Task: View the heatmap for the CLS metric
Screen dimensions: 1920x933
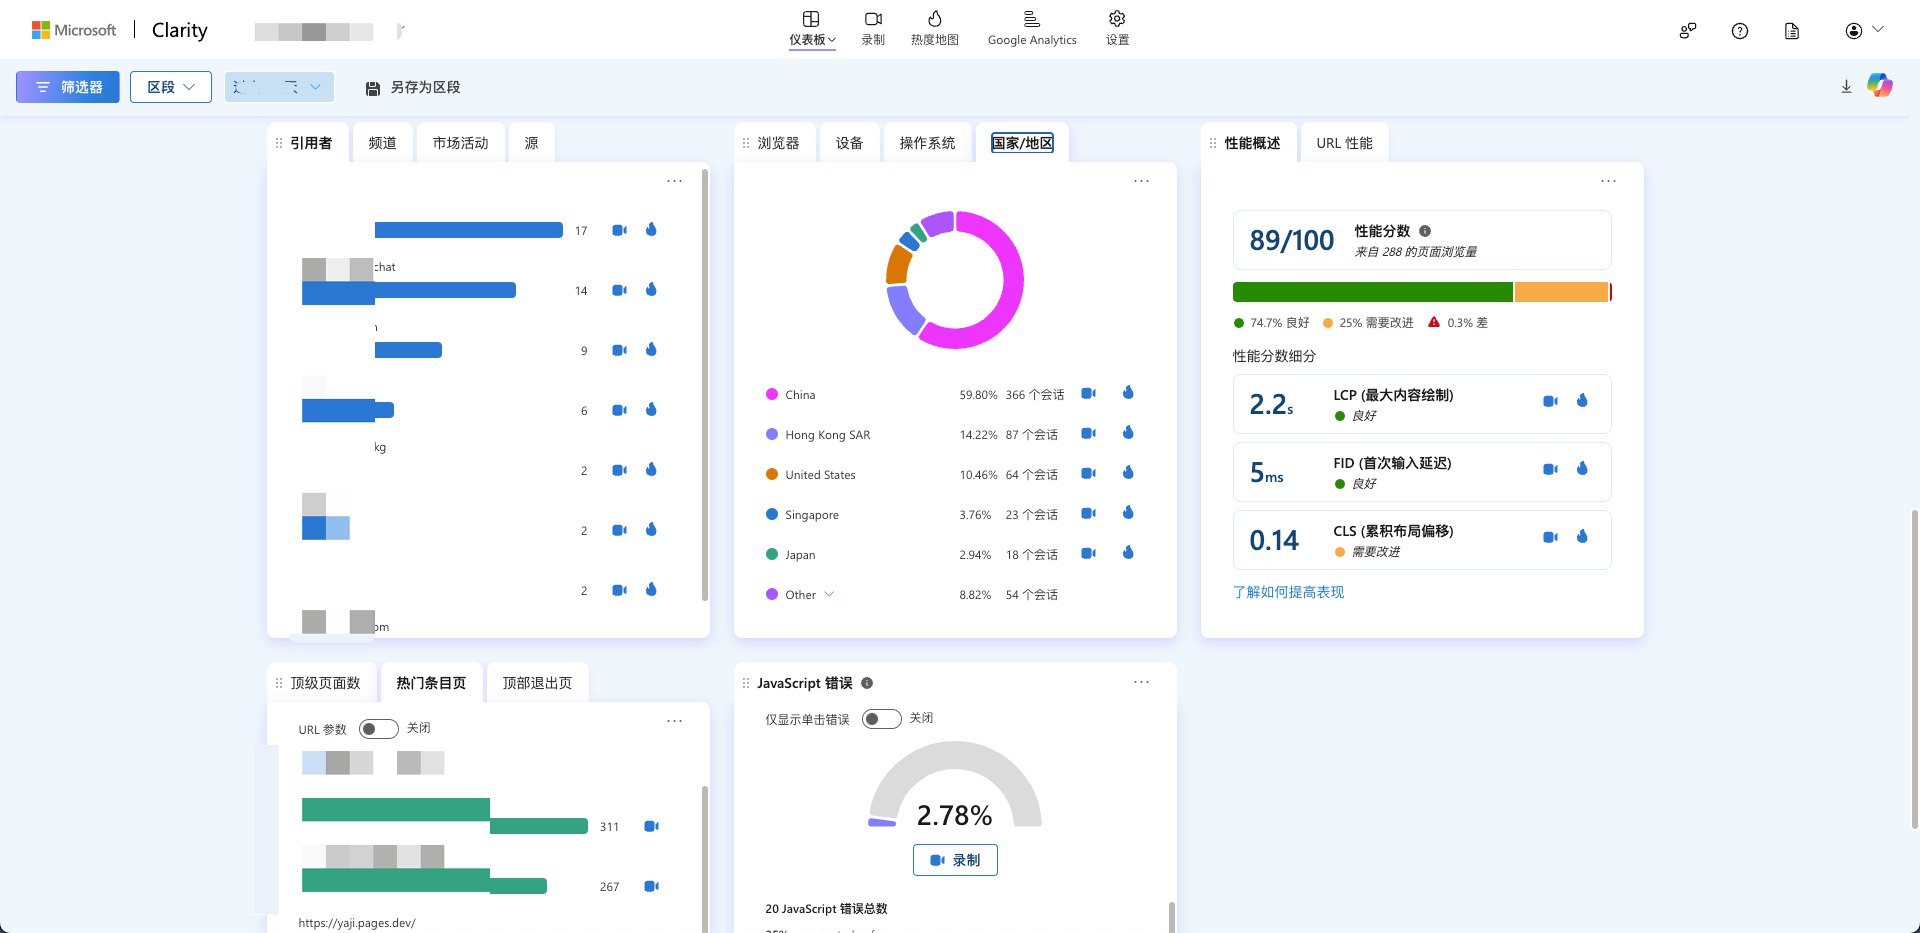Action: tap(1582, 537)
